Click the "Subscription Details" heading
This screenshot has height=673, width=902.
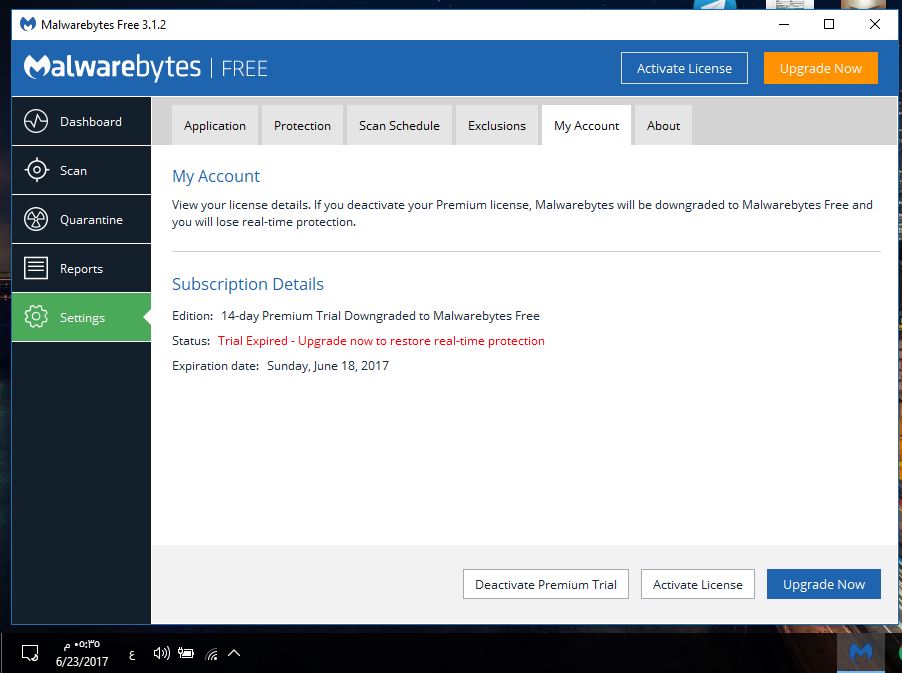point(248,284)
